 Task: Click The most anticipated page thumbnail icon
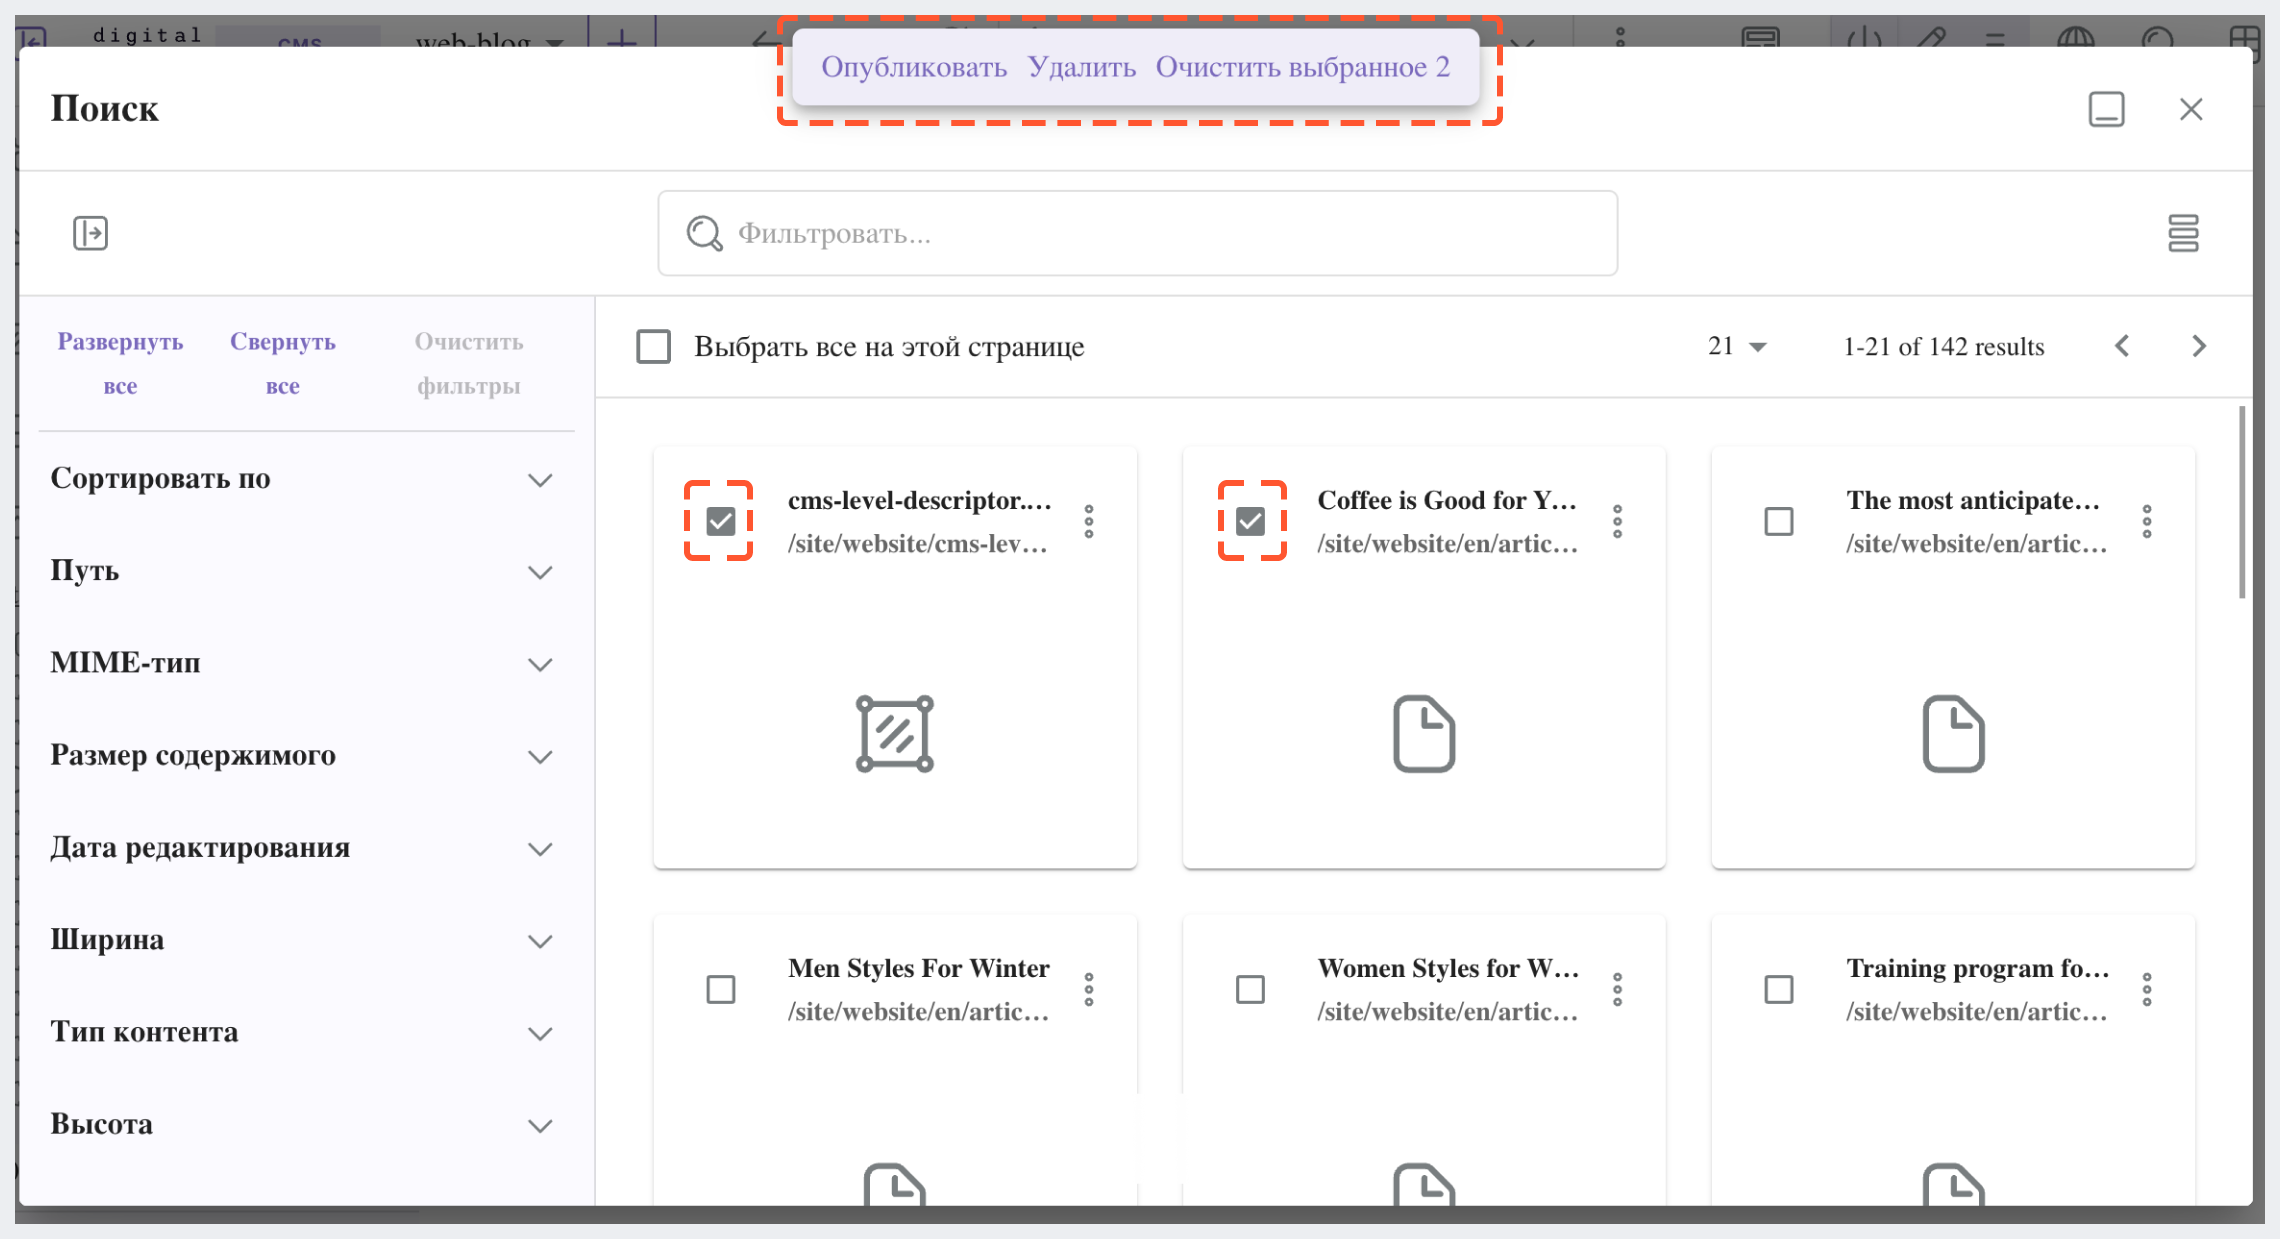1953,734
